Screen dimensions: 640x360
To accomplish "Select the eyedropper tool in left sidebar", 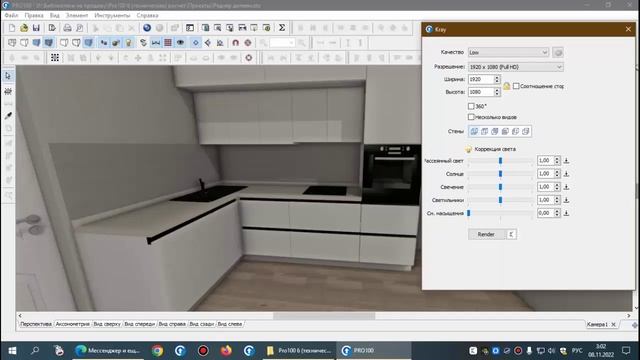I will point(8,116).
